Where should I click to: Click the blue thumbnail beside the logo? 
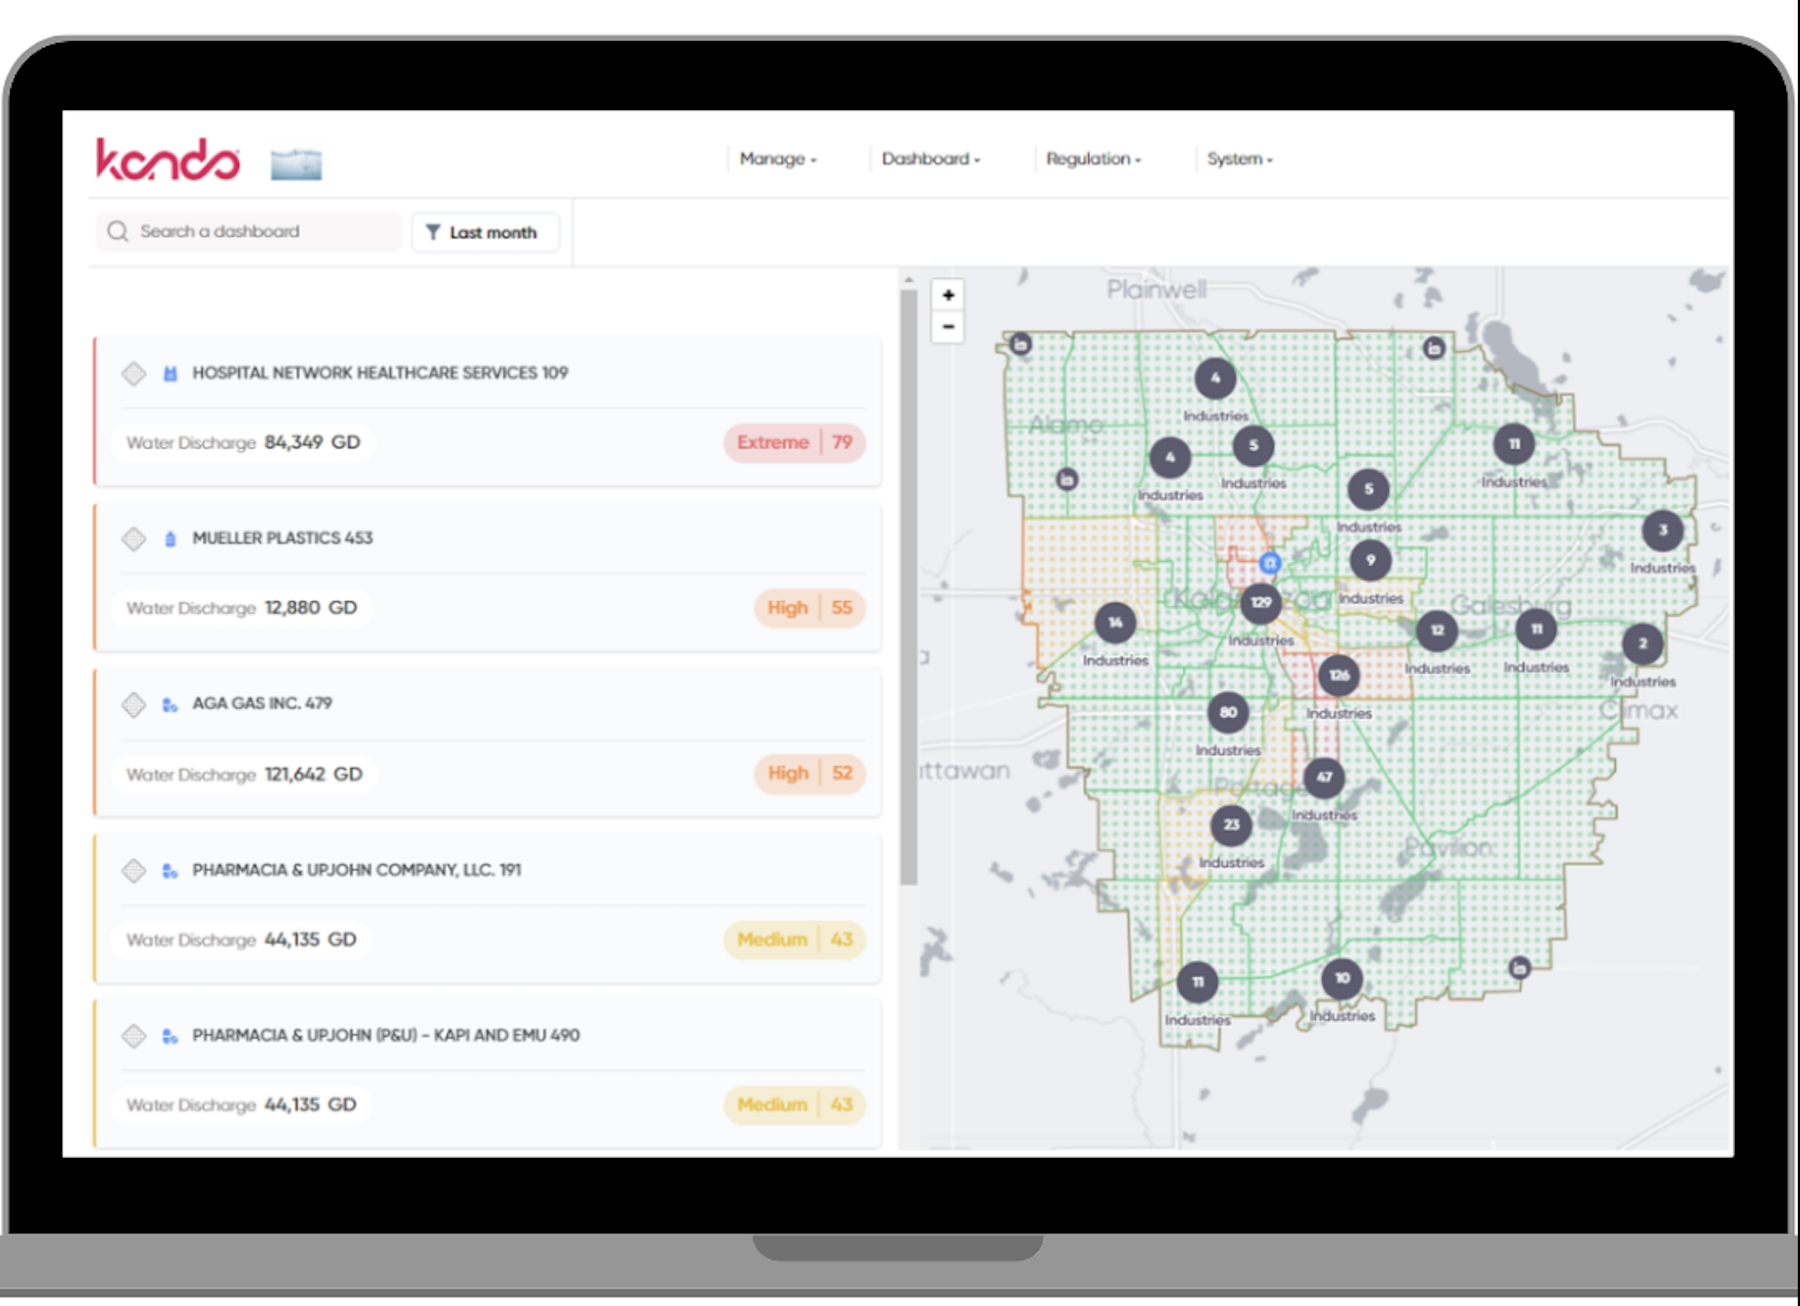click(x=296, y=164)
